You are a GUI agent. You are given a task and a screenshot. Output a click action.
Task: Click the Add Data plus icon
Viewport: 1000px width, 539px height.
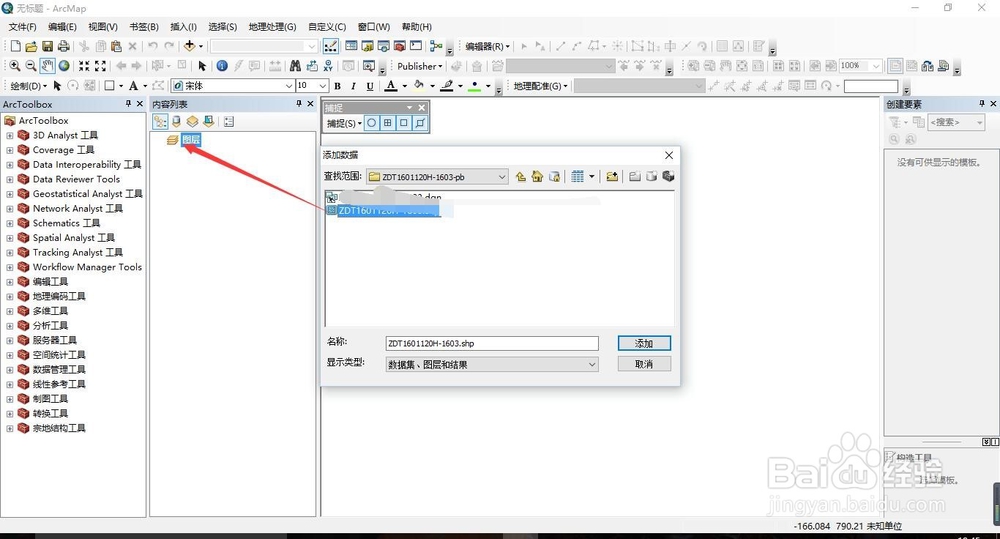point(189,46)
